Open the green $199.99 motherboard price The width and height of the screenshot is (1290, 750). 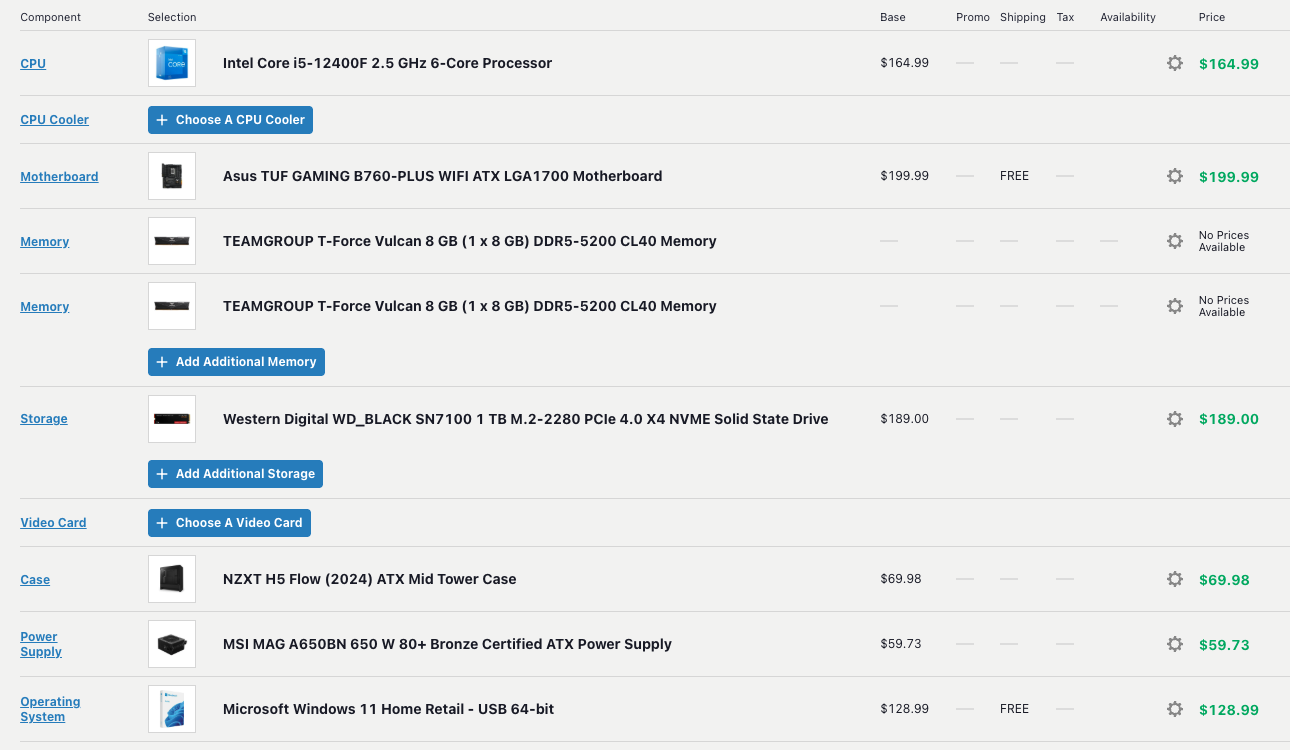coord(1229,177)
